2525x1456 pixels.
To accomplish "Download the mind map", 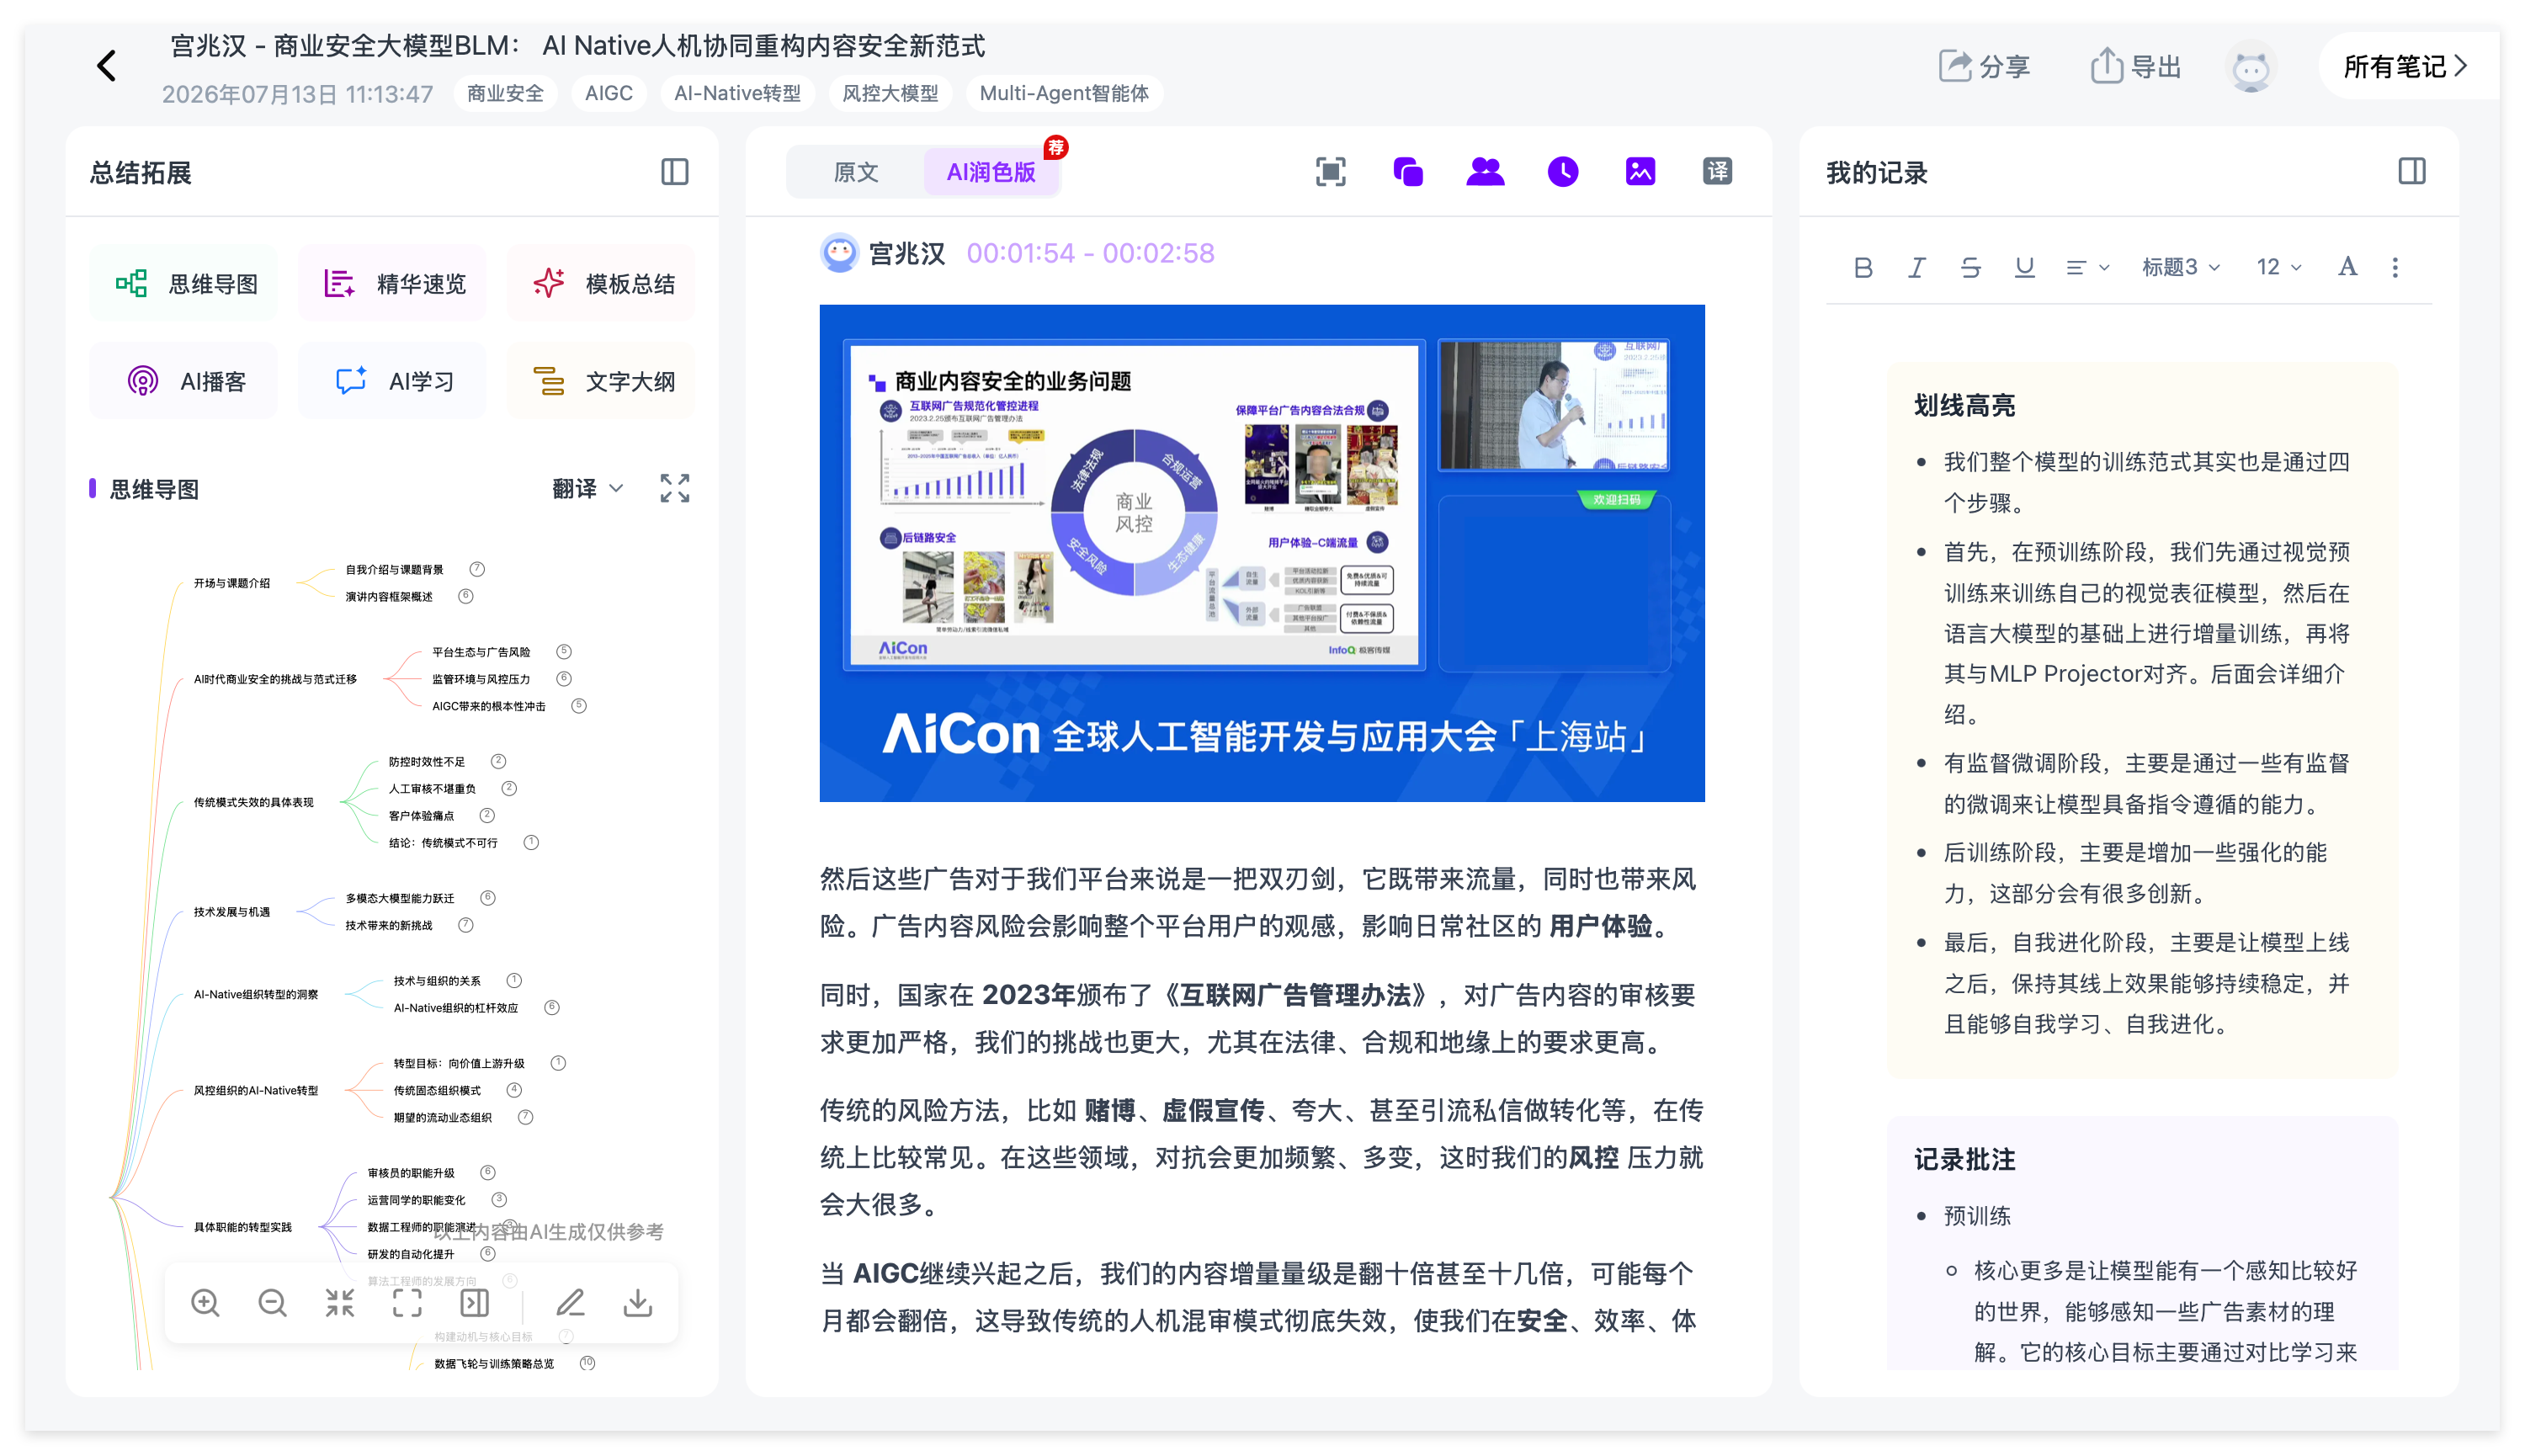I will 638,1303.
